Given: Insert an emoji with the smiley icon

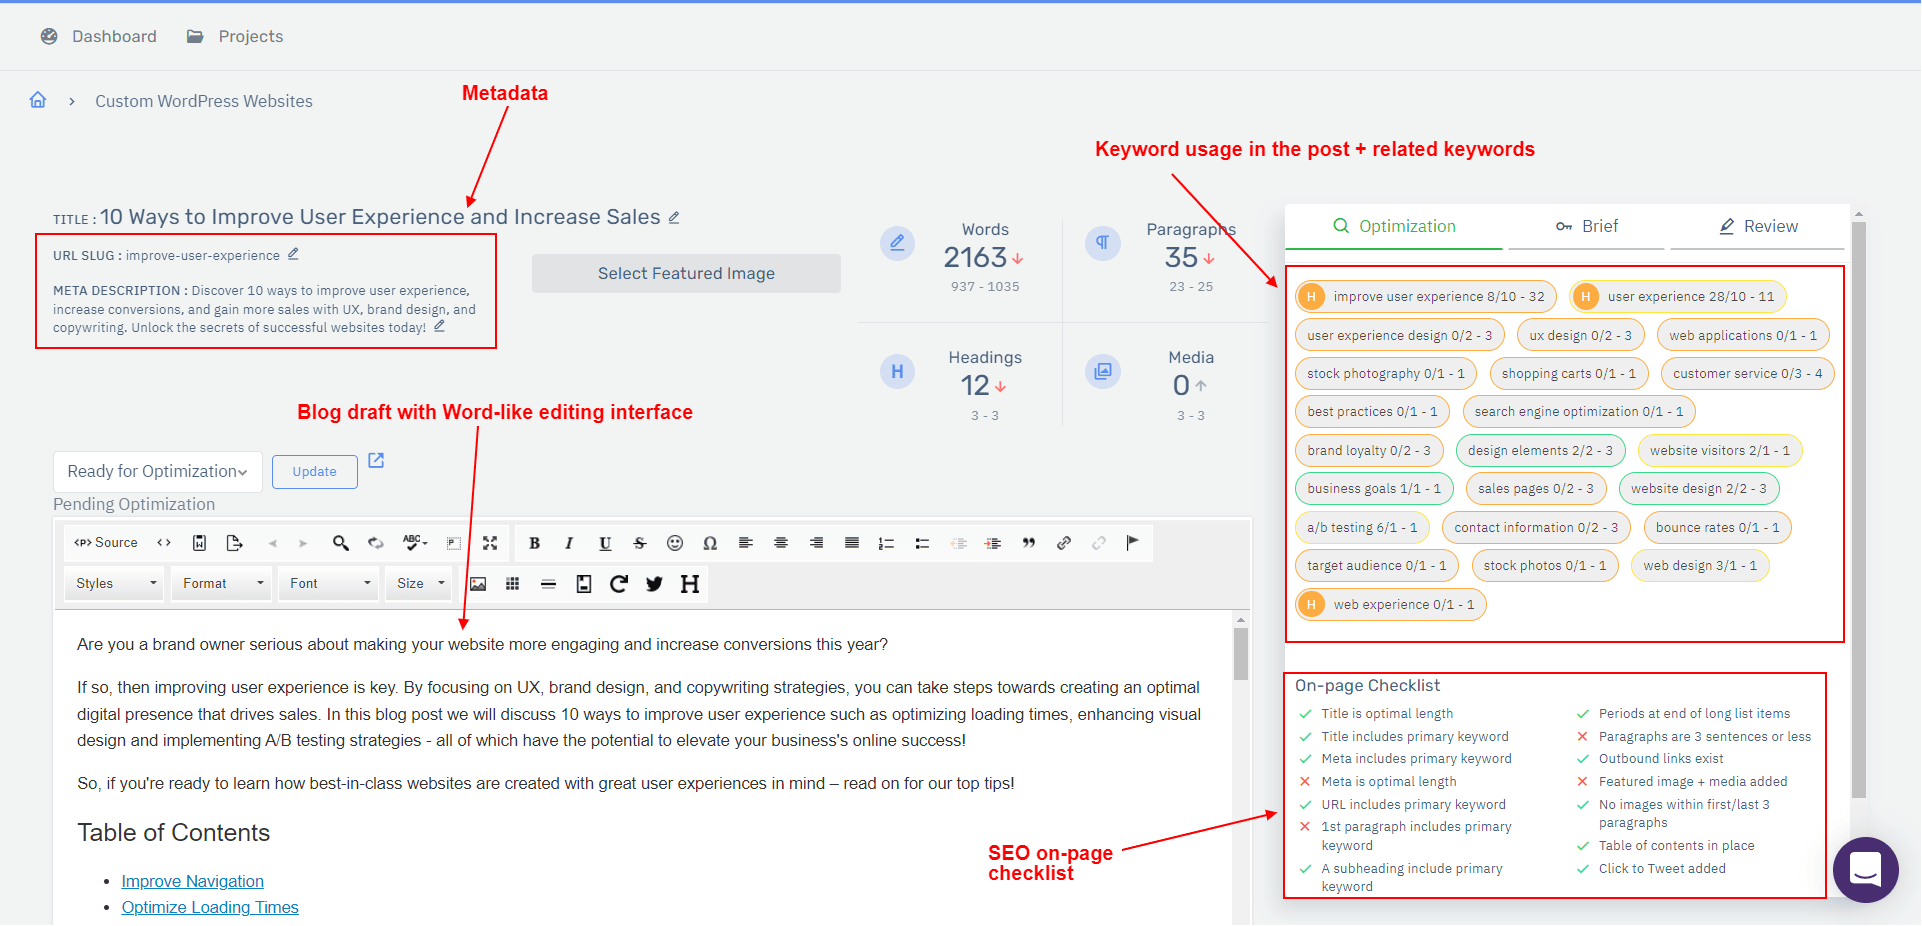Looking at the screenshot, I should tap(675, 543).
